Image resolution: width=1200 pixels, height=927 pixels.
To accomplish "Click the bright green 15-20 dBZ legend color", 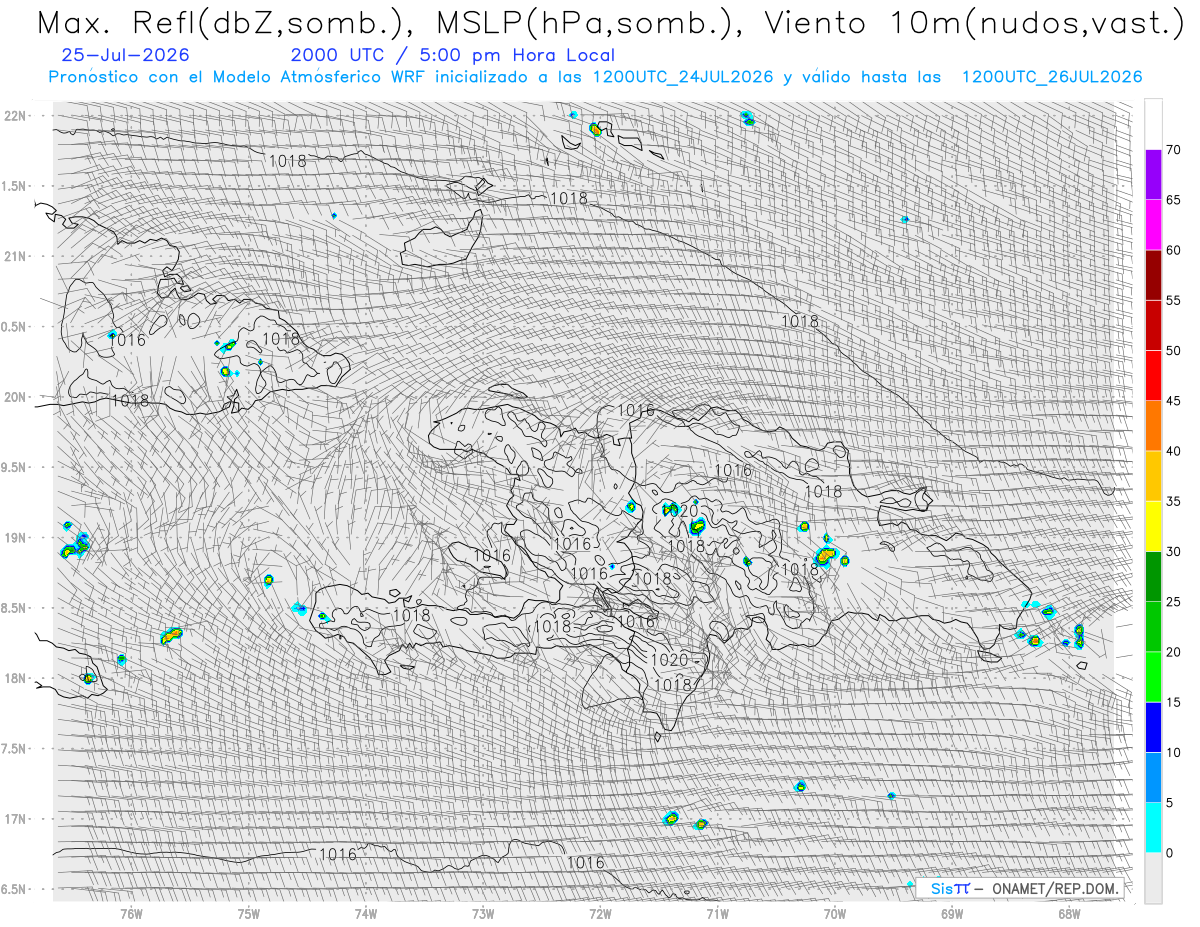I will click(1153, 677).
